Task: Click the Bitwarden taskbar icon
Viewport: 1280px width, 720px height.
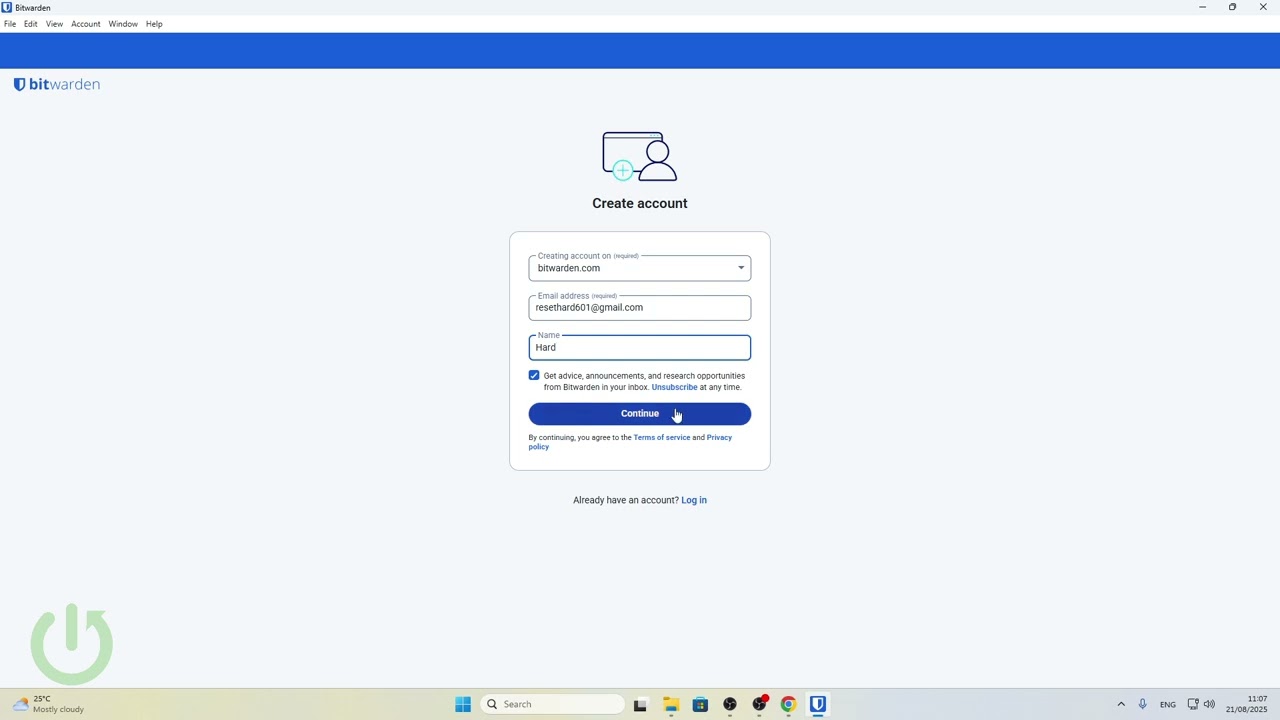Action: click(x=818, y=704)
